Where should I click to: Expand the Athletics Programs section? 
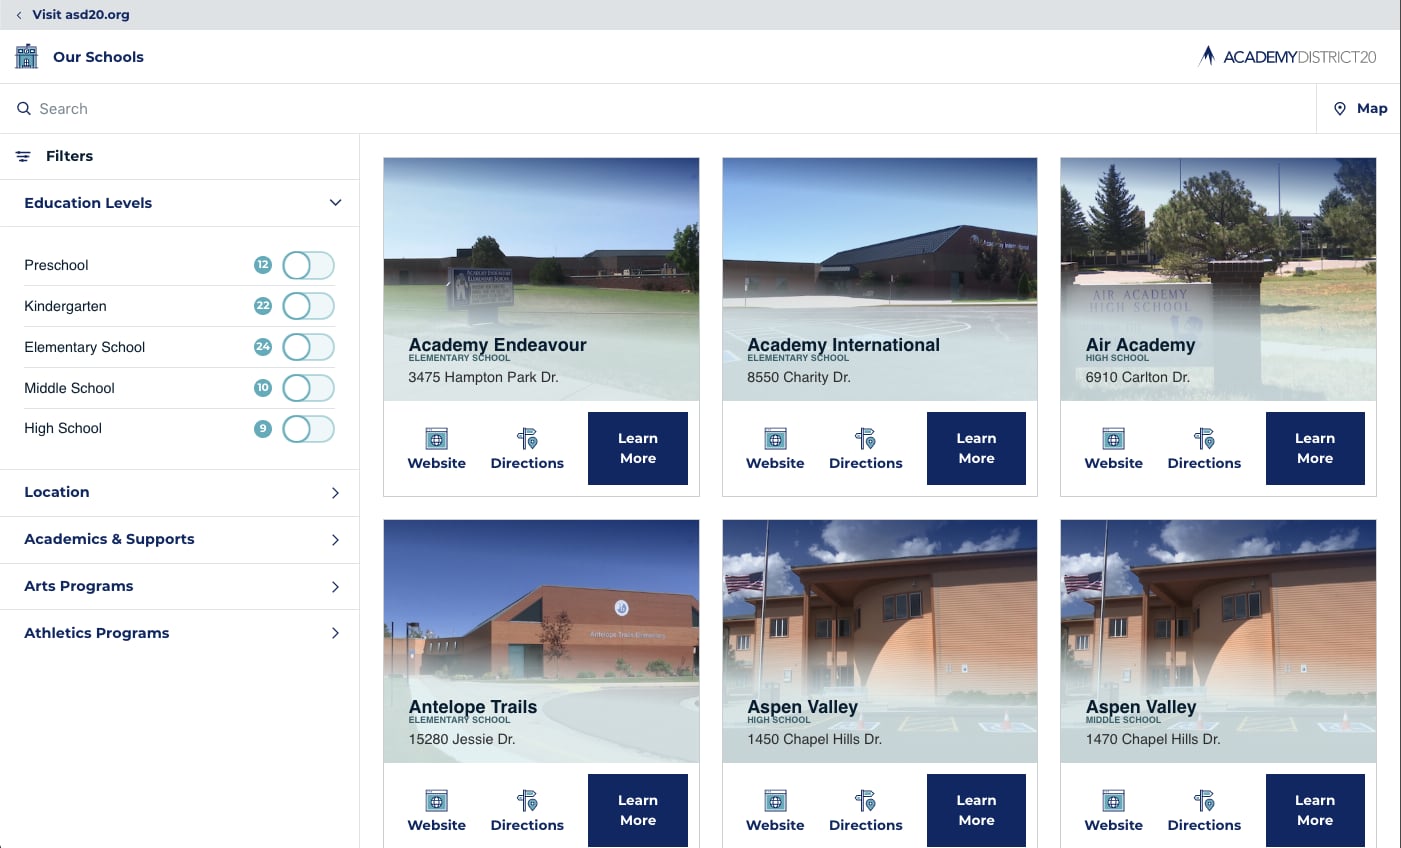(180, 633)
